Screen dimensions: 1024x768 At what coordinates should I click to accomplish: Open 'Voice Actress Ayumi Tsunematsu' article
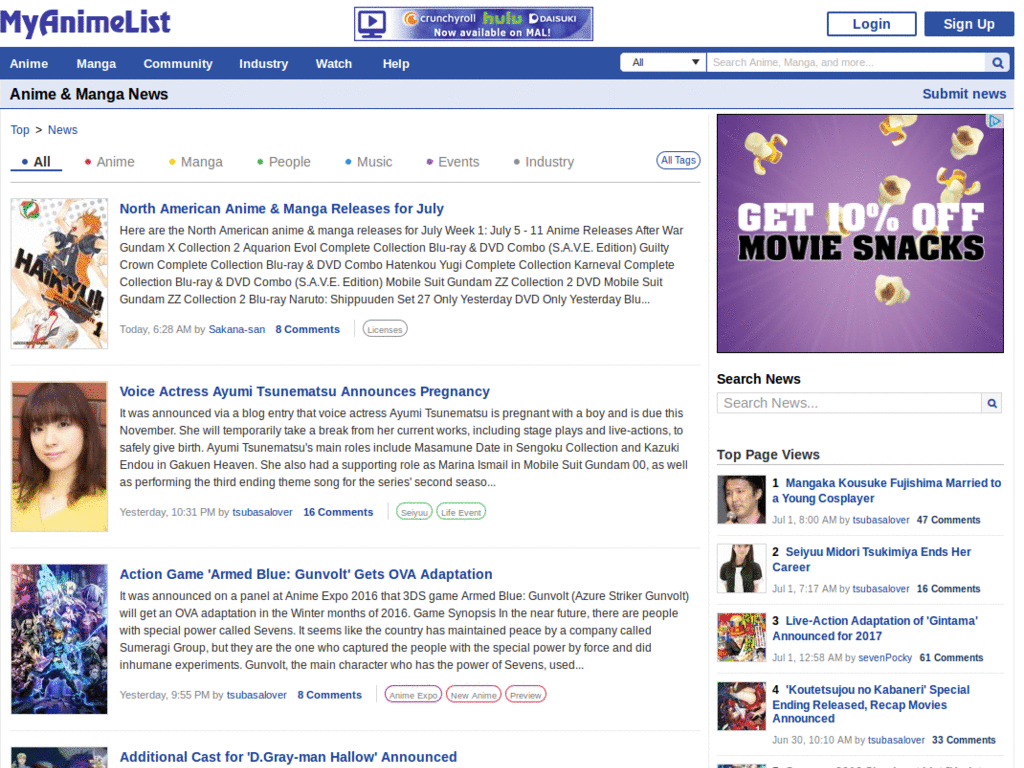click(304, 392)
